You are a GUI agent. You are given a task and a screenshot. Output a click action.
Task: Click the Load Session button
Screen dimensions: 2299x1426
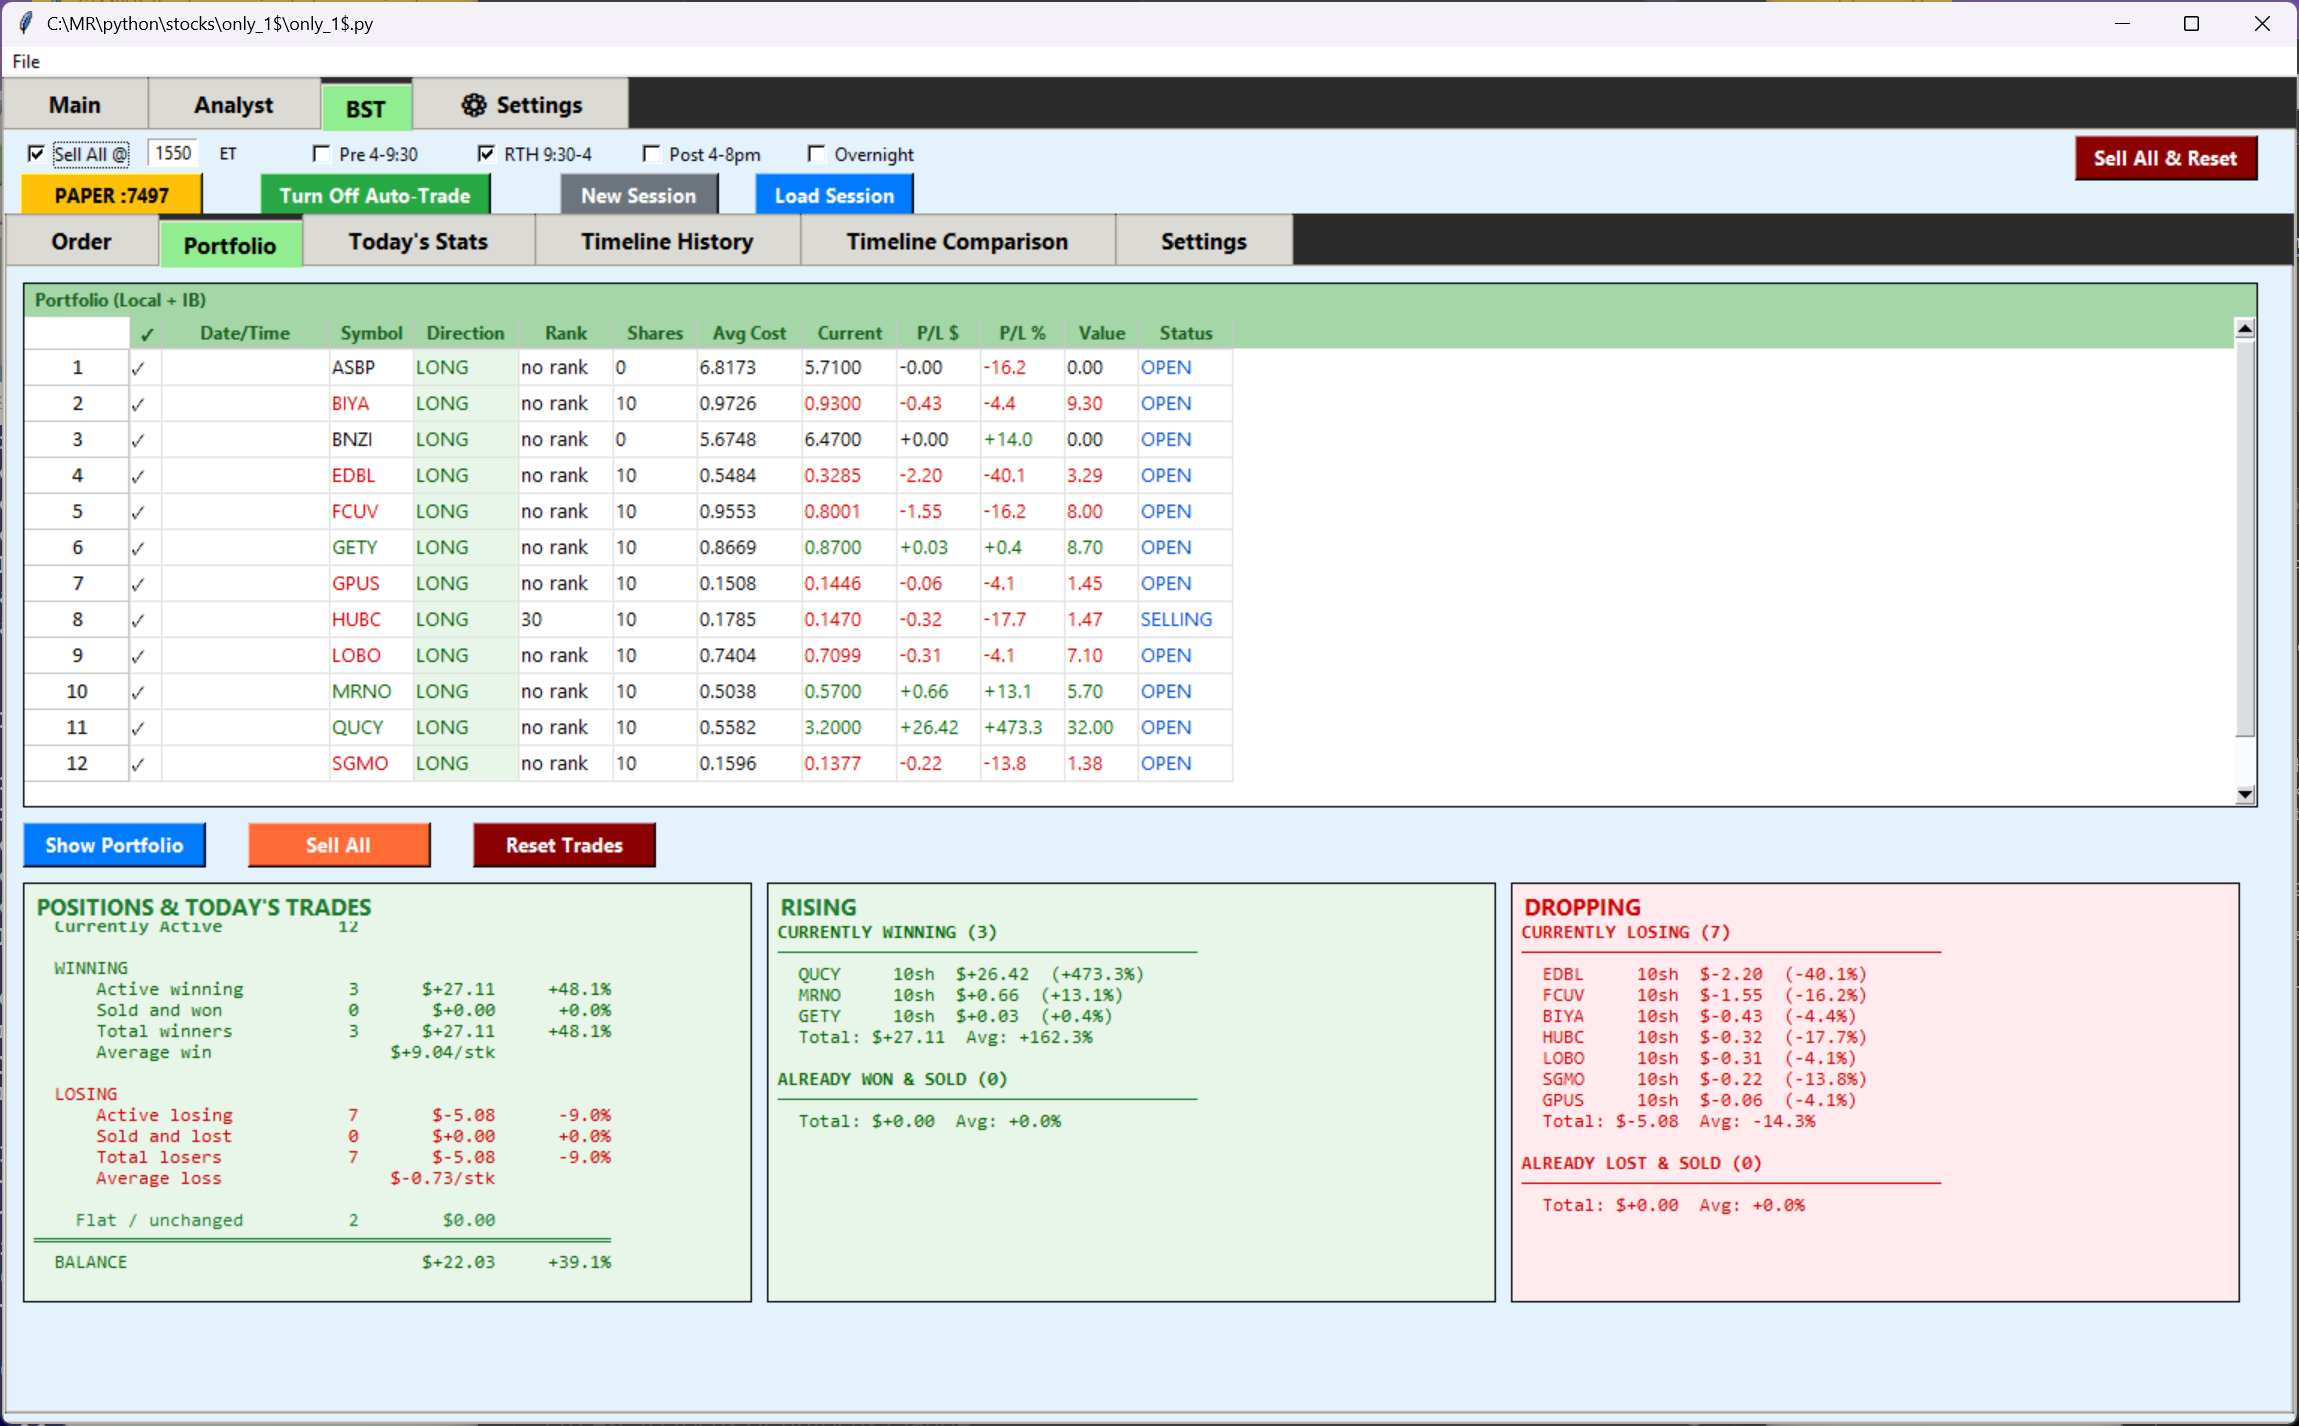click(x=834, y=195)
